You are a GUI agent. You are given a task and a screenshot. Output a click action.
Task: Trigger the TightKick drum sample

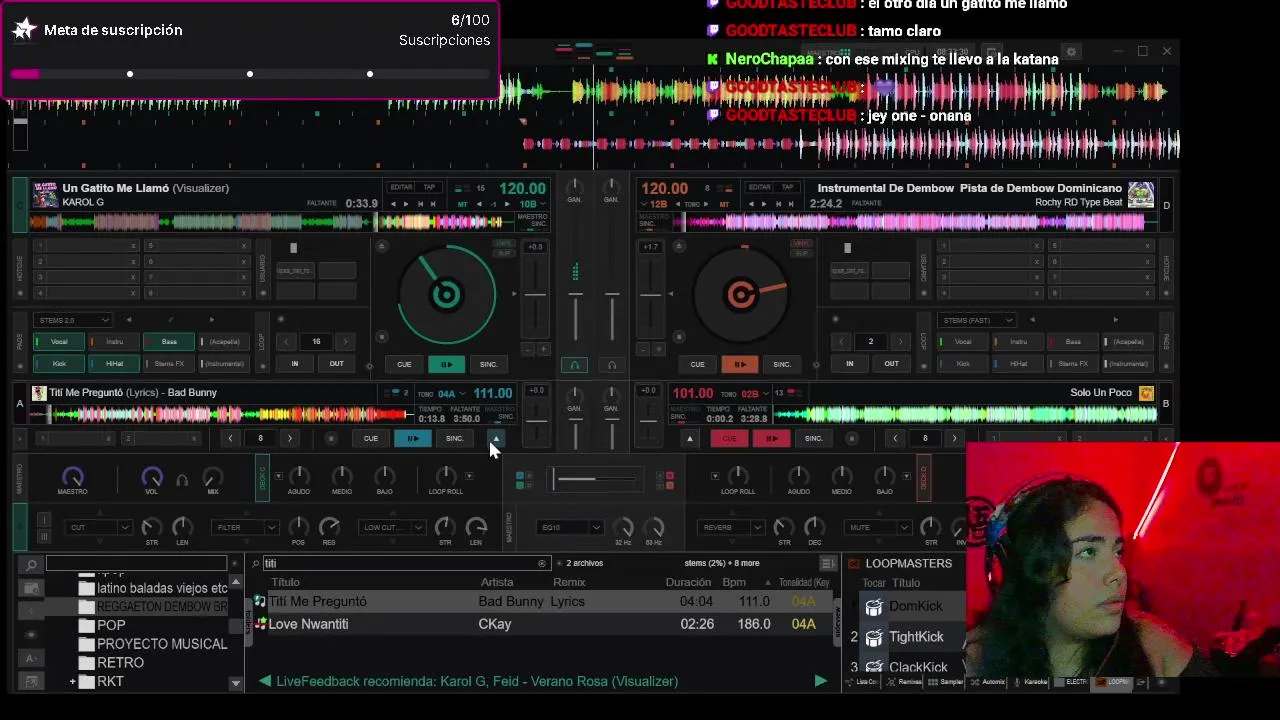[874, 636]
